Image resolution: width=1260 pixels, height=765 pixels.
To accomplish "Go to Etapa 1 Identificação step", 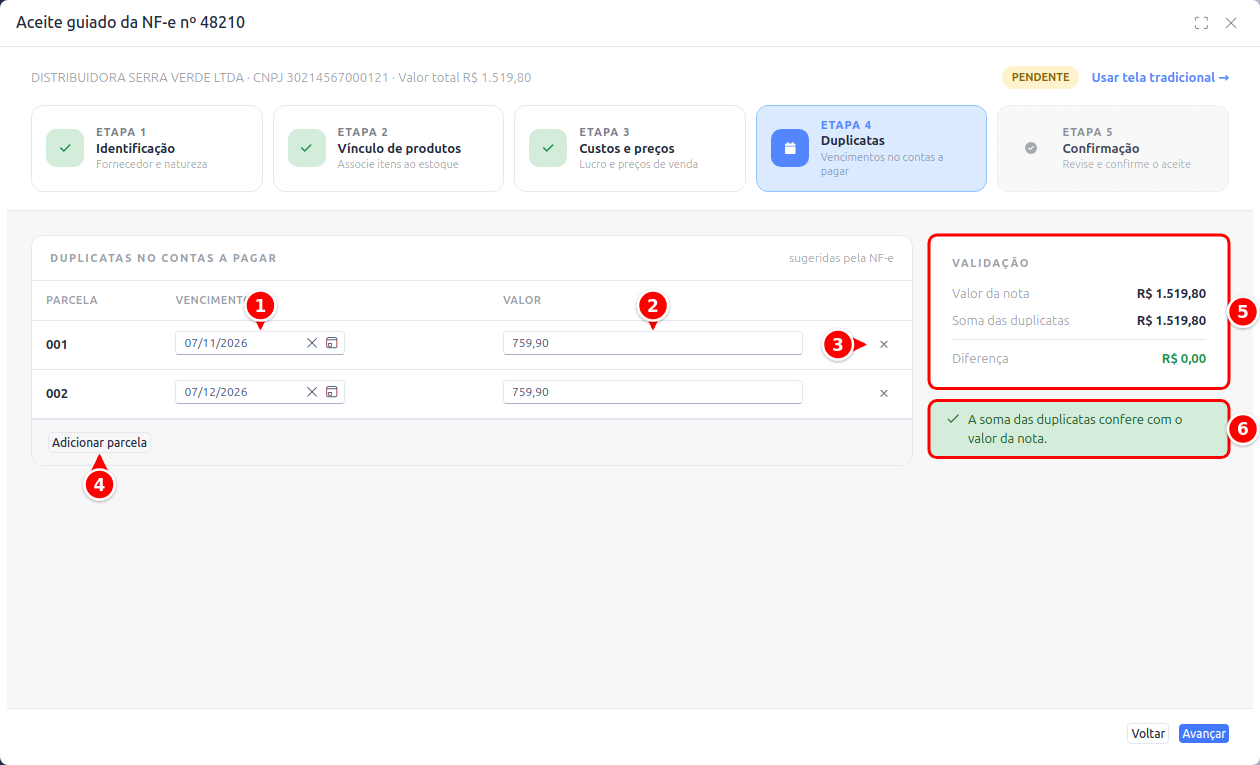I will [x=147, y=148].
